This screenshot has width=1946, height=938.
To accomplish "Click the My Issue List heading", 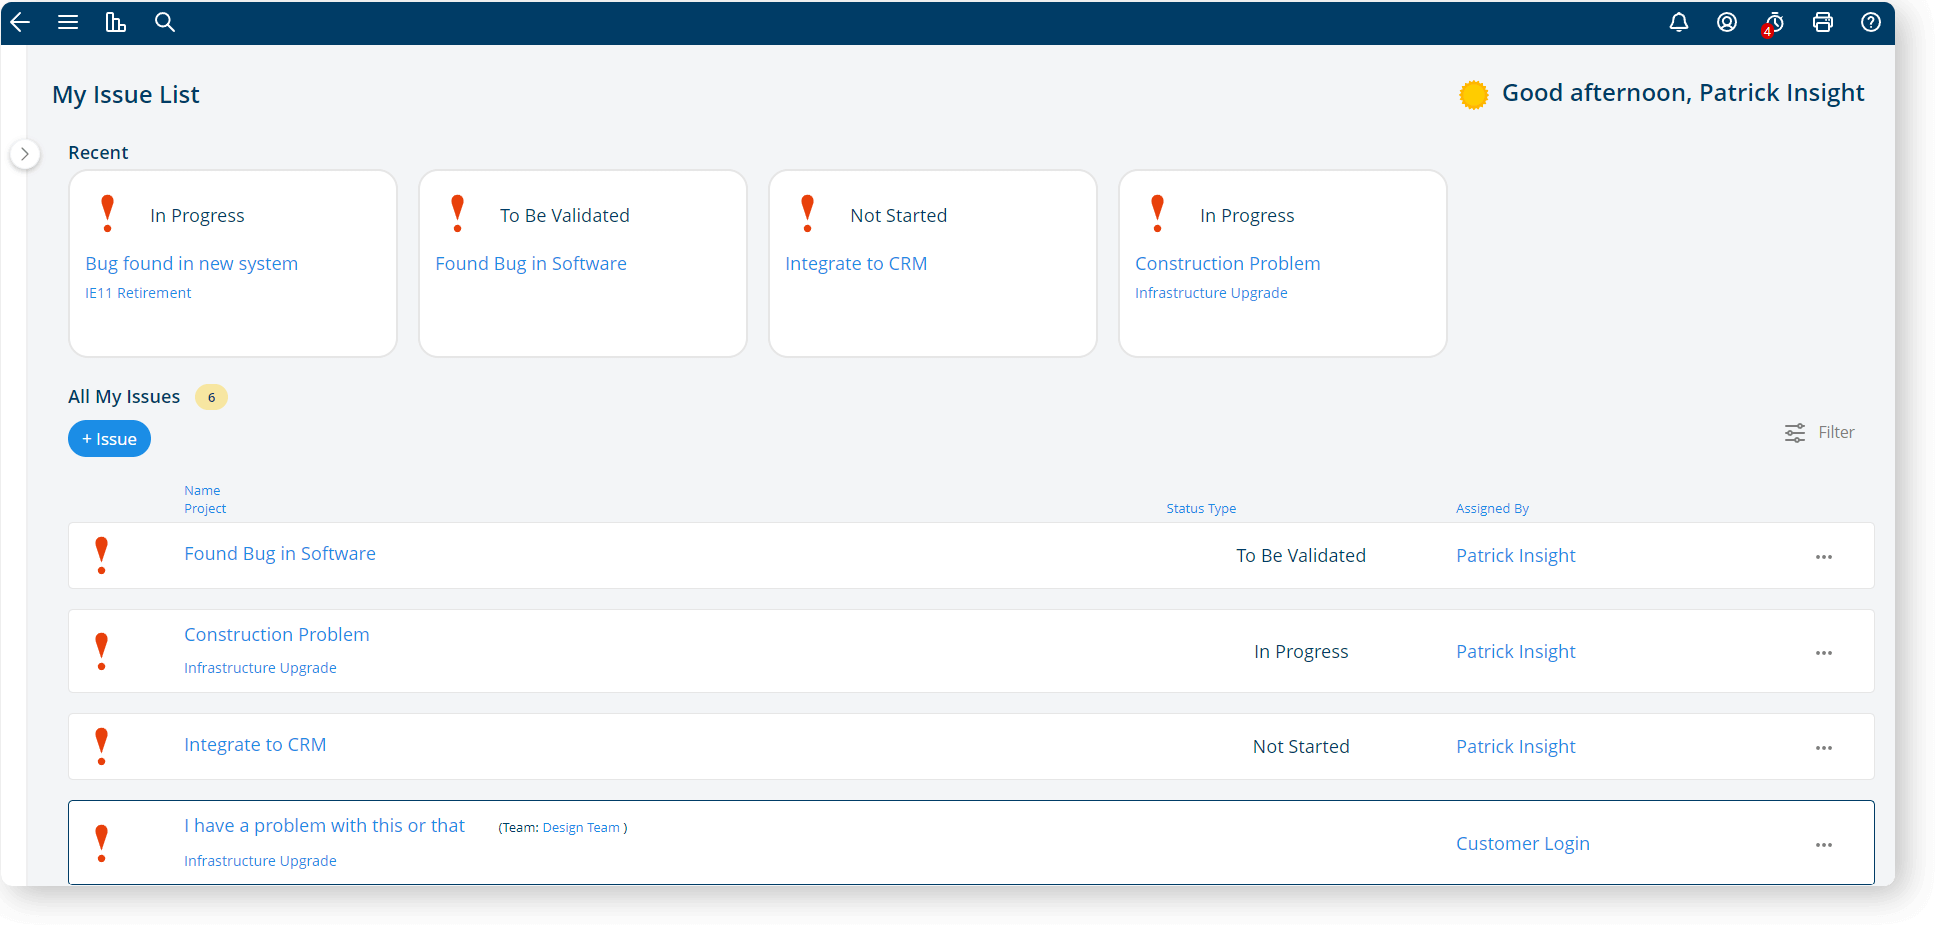I will point(126,95).
